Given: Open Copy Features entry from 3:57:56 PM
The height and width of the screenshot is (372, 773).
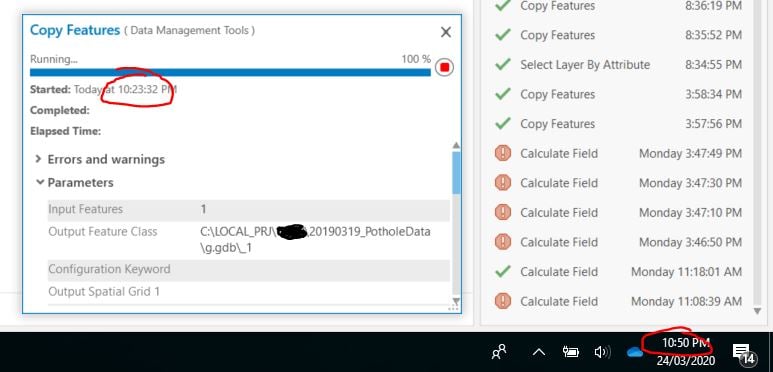Looking at the screenshot, I should point(618,124).
